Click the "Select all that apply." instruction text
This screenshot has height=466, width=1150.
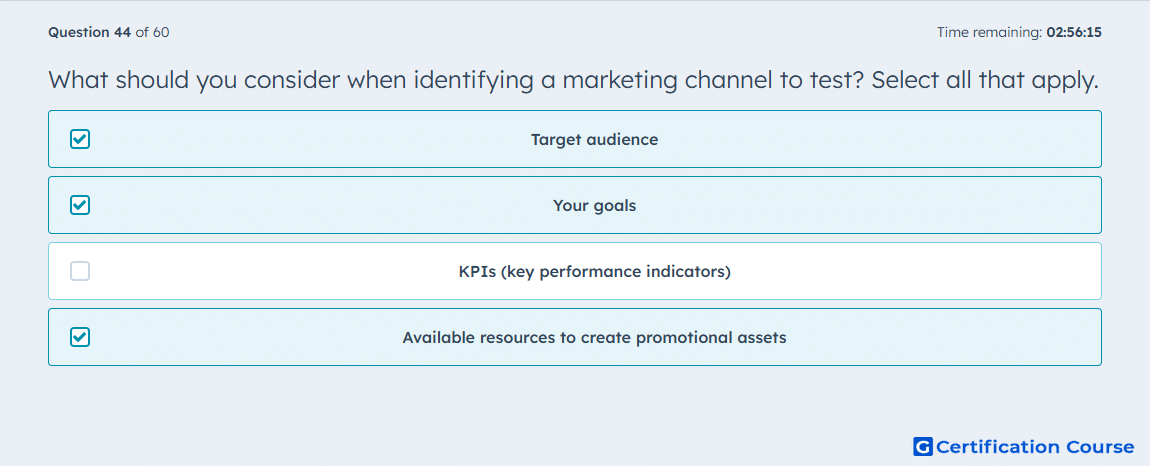point(985,79)
